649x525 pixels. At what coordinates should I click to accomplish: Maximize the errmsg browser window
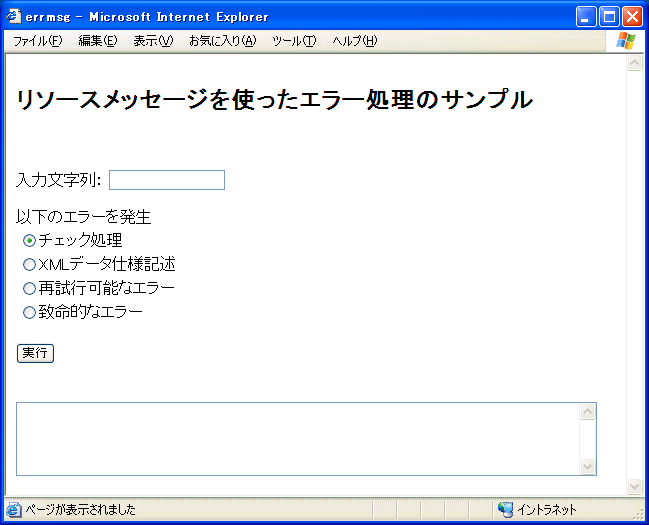(x=609, y=17)
